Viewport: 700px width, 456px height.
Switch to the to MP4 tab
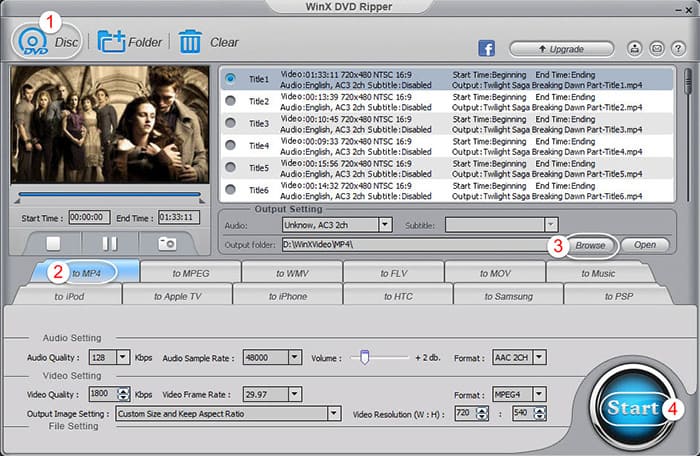[x=86, y=272]
